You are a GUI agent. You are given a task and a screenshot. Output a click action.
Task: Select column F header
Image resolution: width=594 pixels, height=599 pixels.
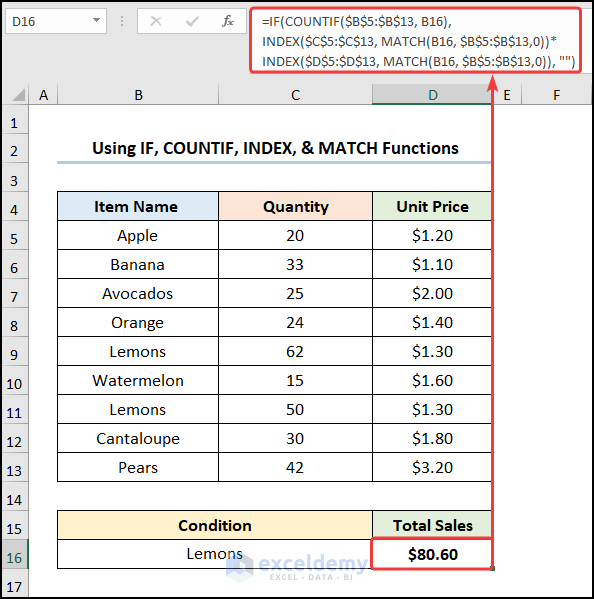pyautogui.click(x=557, y=95)
